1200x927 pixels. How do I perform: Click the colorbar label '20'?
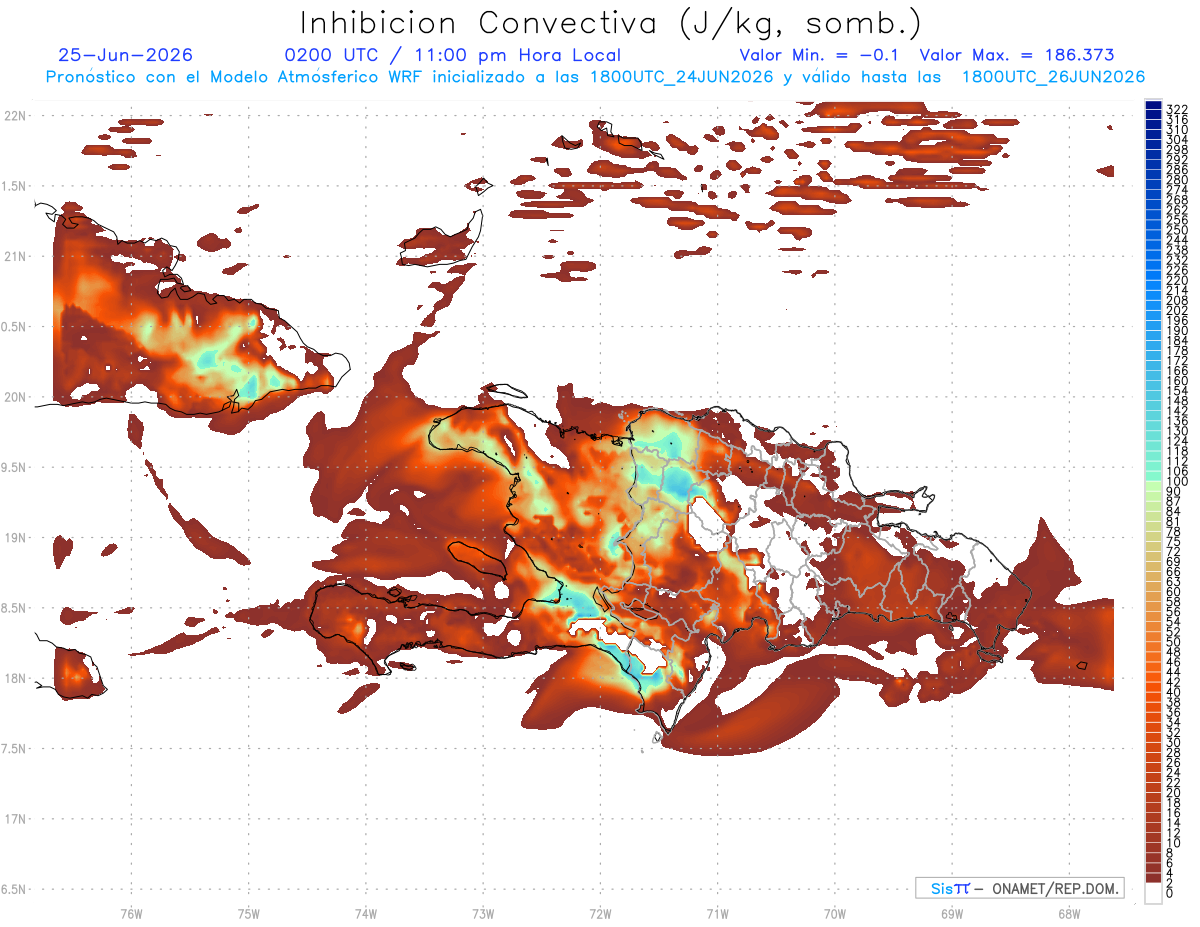click(x=1173, y=793)
